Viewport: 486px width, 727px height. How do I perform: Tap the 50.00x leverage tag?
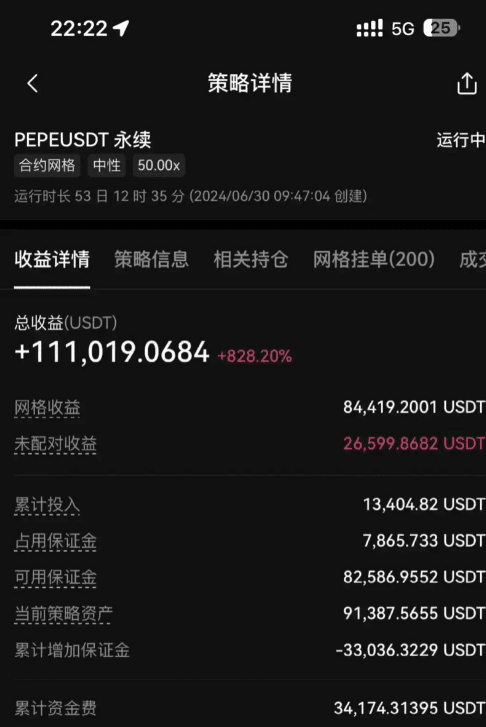(159, 166)
